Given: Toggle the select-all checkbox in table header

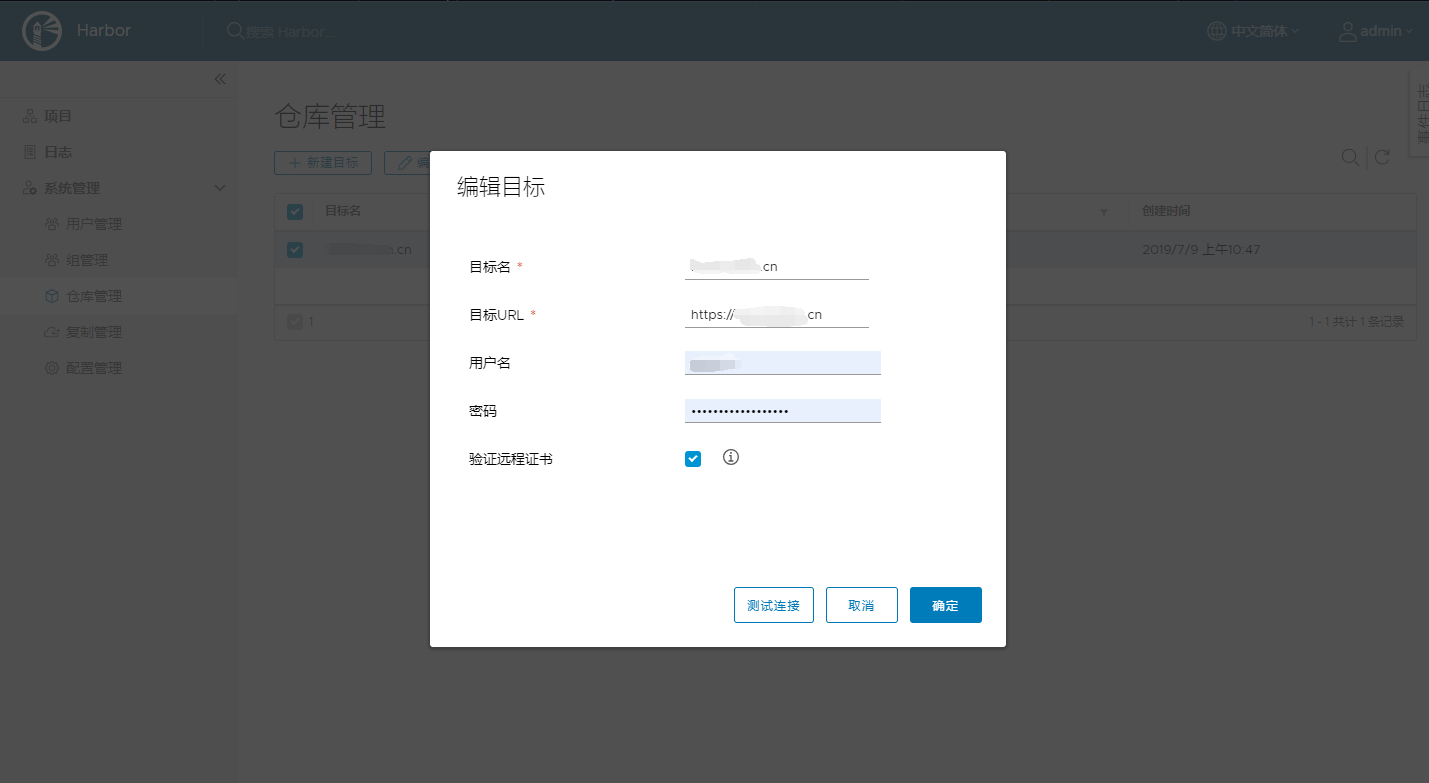Looking at the screenshot, I should point(295,211).
